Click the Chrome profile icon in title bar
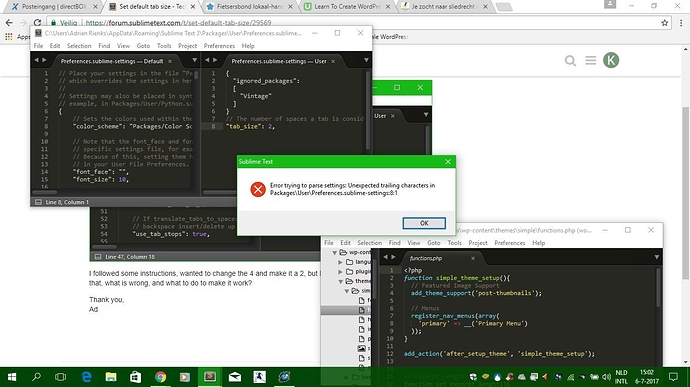The image size is (690, 387). click(610, 4)
